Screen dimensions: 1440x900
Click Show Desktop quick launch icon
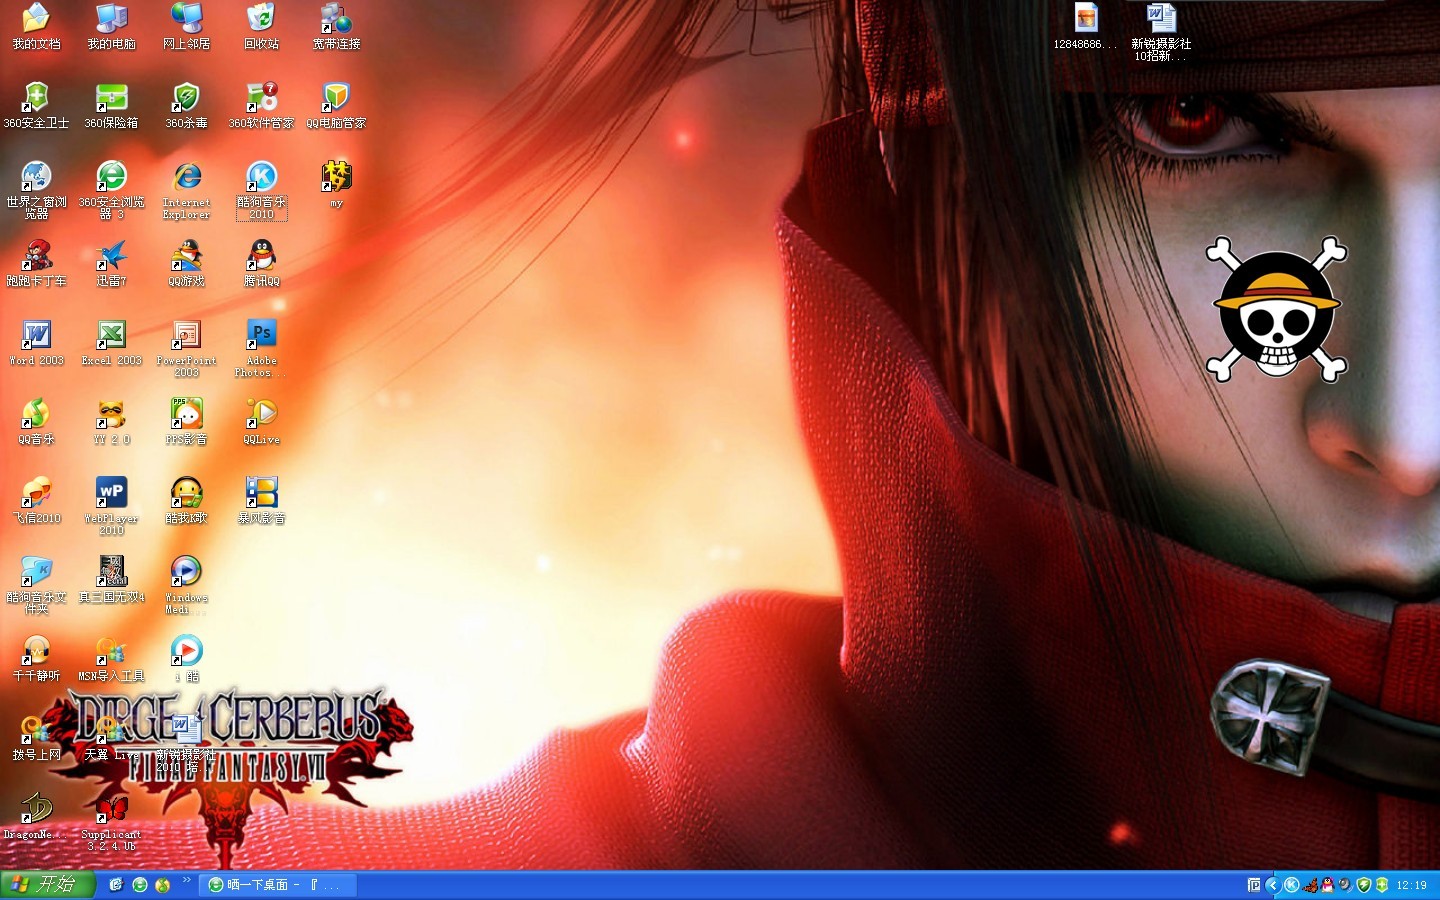[116, 885]
